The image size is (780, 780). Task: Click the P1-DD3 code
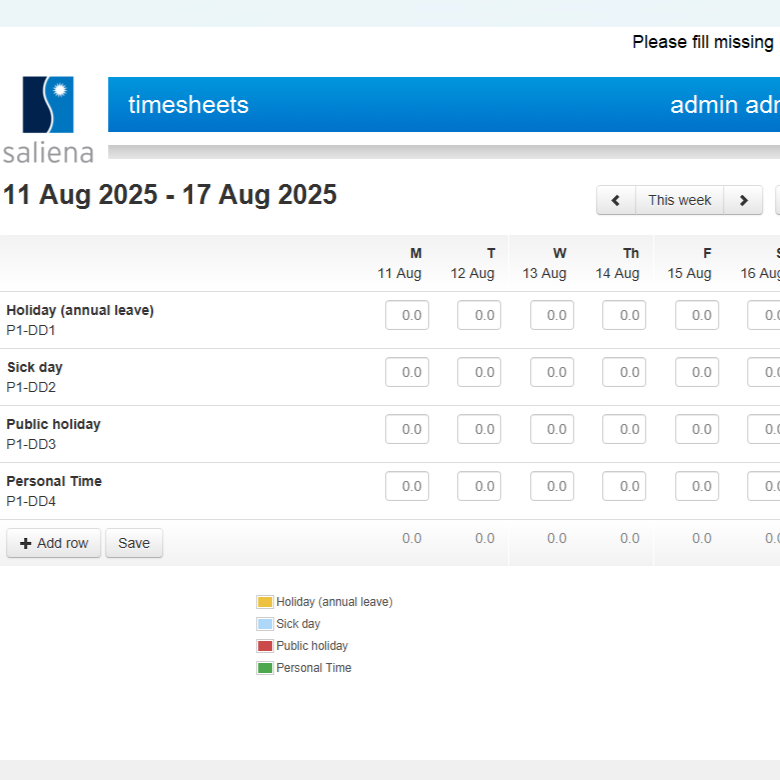31,444
